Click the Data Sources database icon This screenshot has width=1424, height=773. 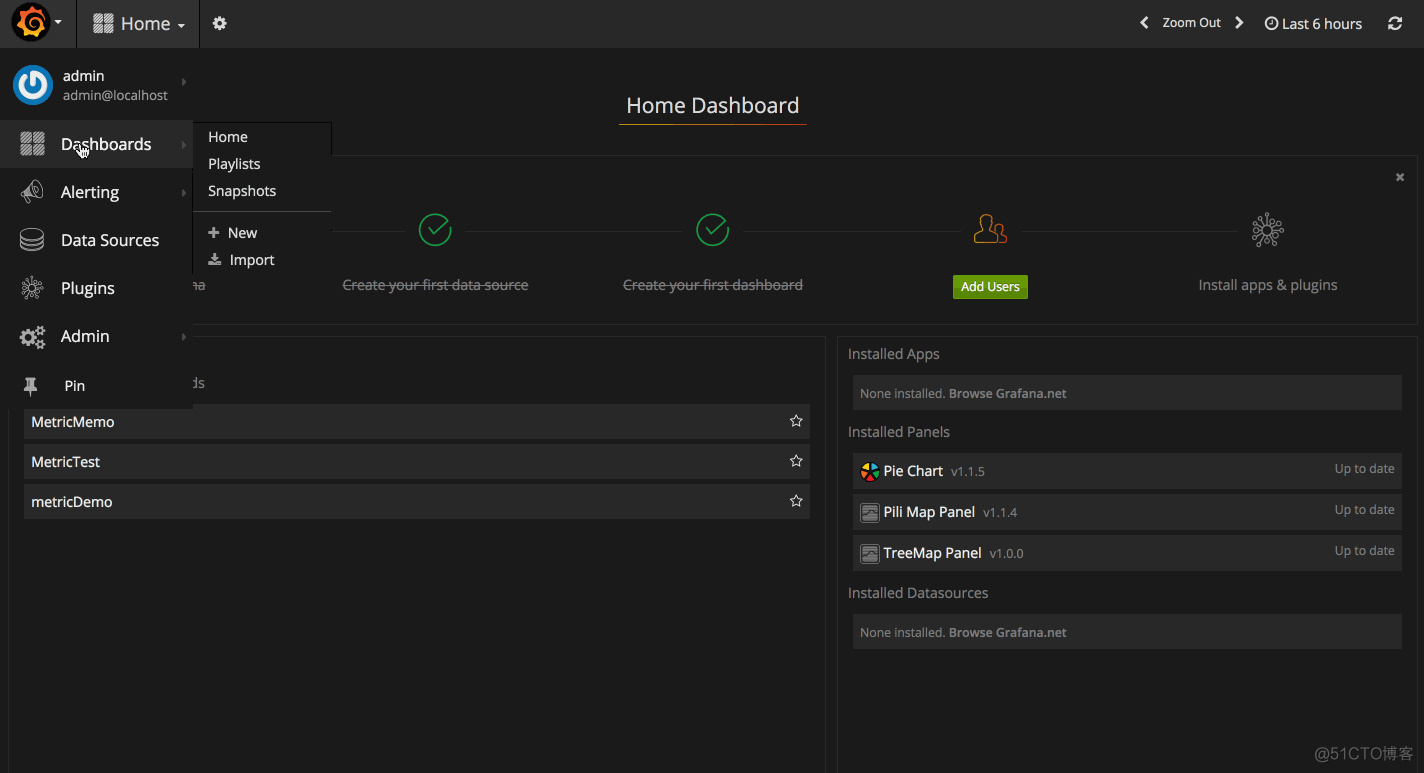[33, 240]
